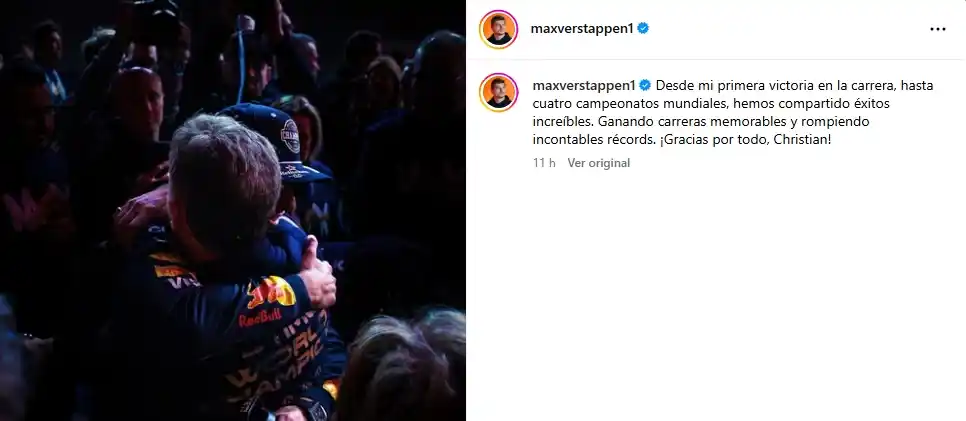Click the blue champion cap in the photo
This screenshot has width=966, height=421.
click(275, 141)
